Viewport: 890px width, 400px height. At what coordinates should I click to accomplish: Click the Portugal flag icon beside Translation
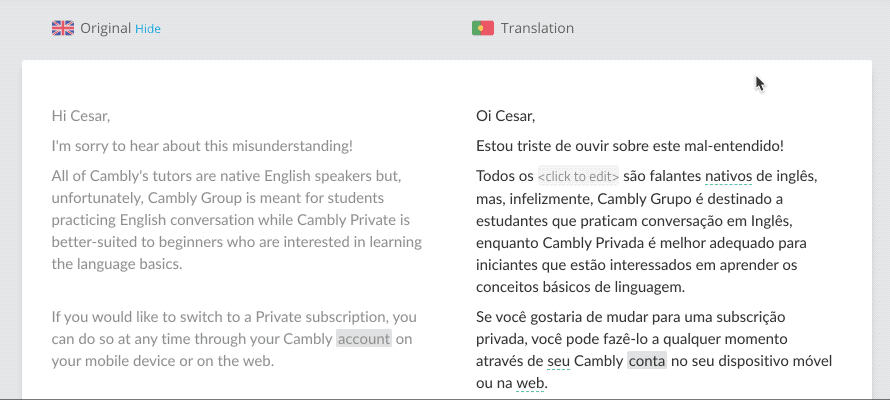[482, 28]
